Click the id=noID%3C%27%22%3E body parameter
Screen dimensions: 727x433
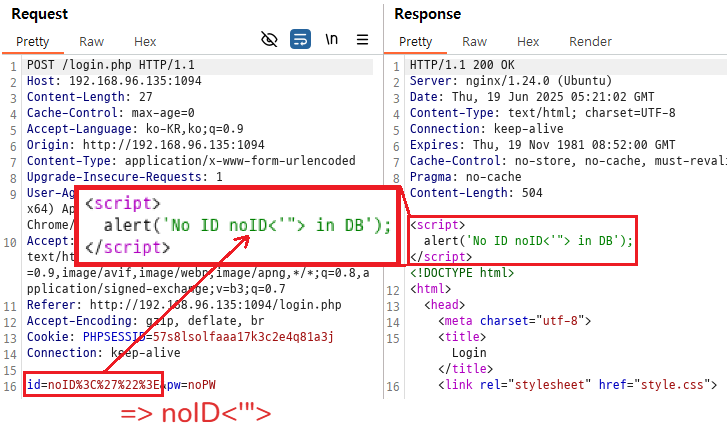pyautogui.click(x=93, y=385)
